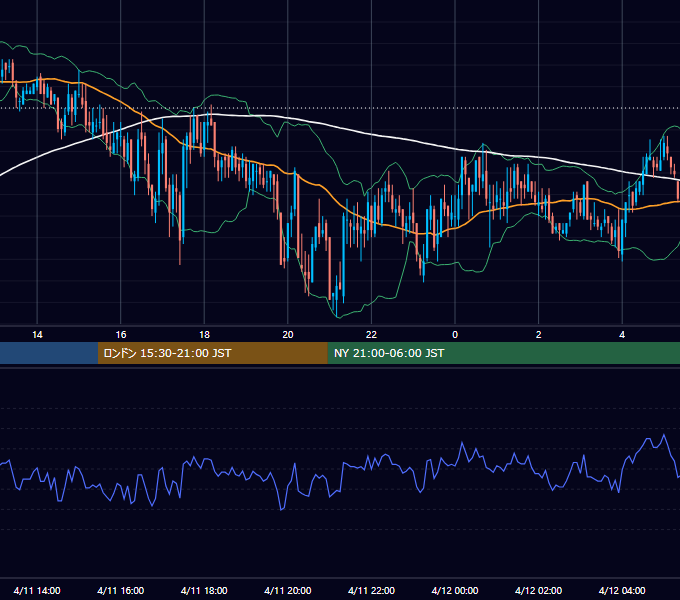Click the 4/12 00:00 date label

click(455, 590)
